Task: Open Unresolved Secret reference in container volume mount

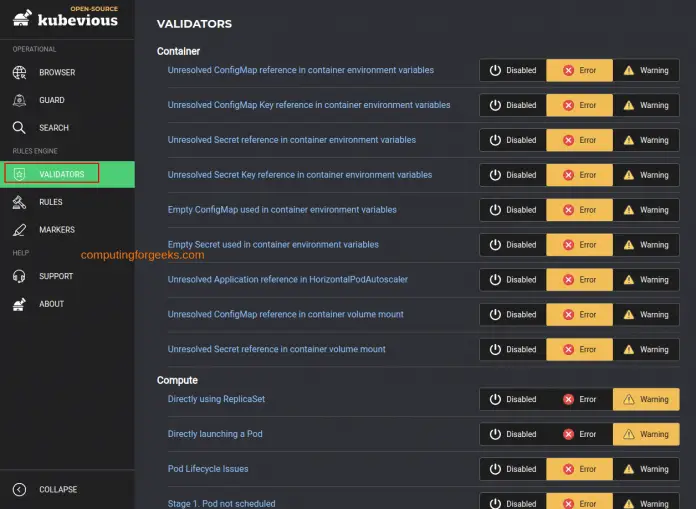Action: coord(276,349)
